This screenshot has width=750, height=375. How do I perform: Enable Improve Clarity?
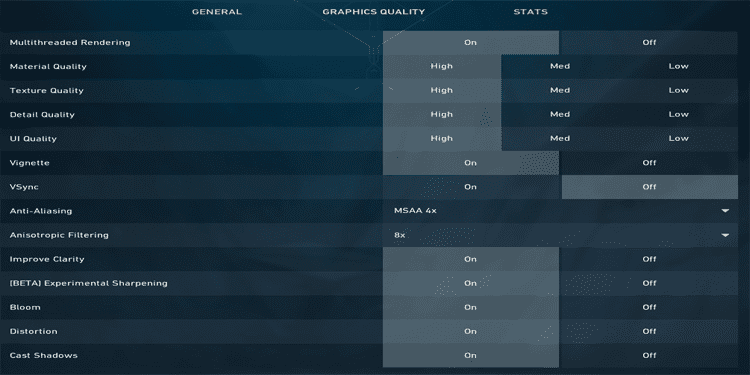click(471, 259)
